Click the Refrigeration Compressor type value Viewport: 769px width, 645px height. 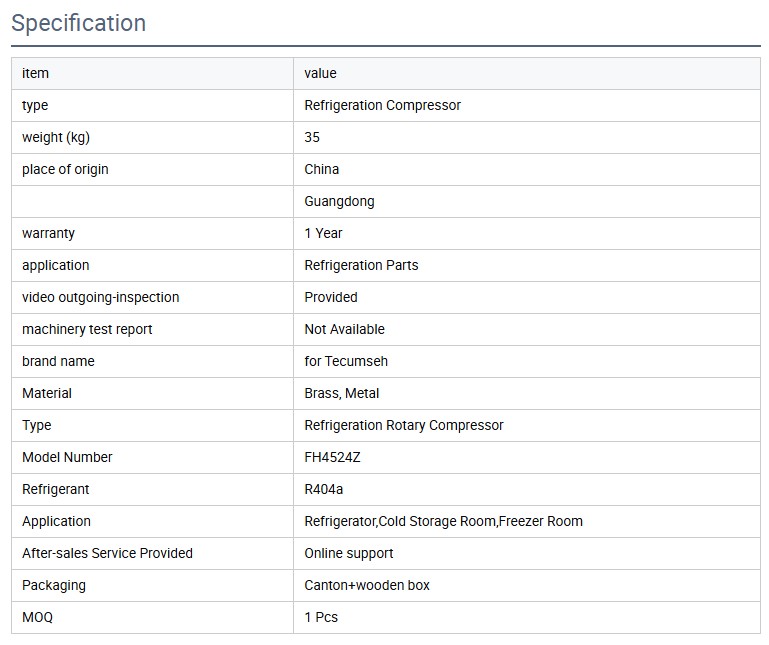click(x=382, y=105)
